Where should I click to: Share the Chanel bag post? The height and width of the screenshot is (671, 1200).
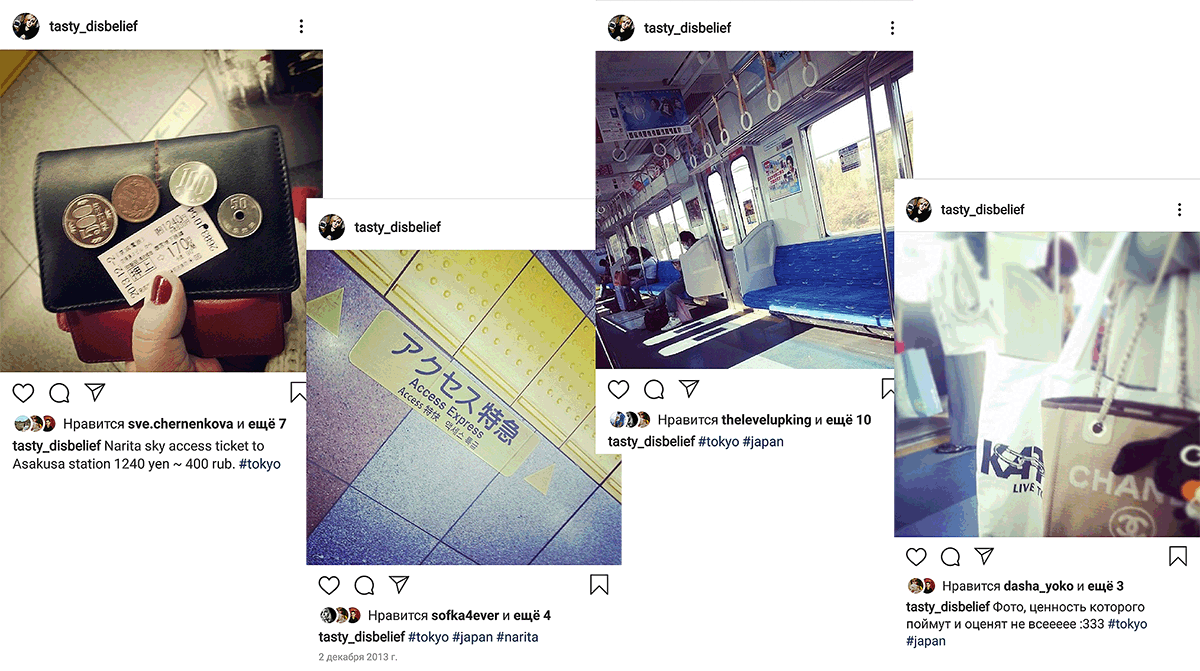pyautogui.click(x=984, y=556)
